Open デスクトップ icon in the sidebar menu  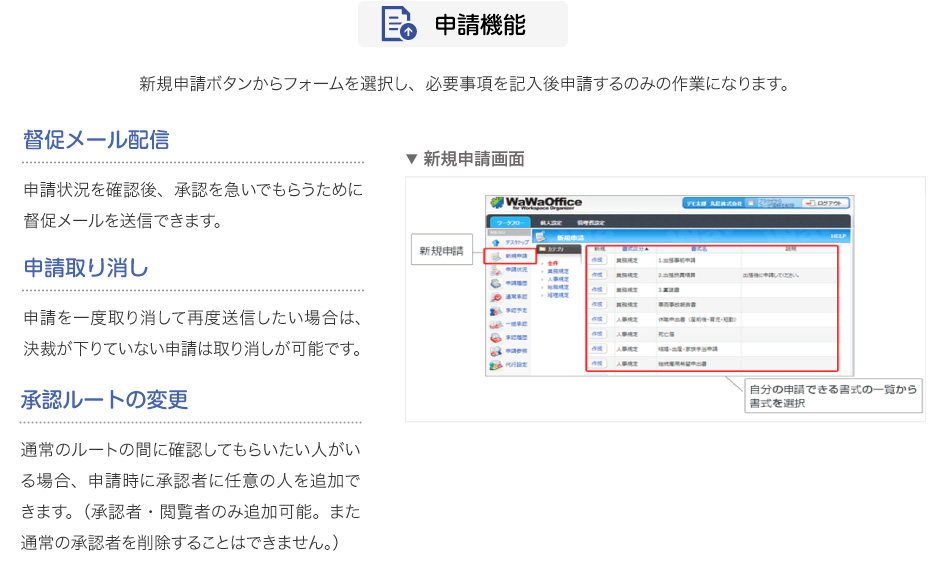(x=496, y=243)
